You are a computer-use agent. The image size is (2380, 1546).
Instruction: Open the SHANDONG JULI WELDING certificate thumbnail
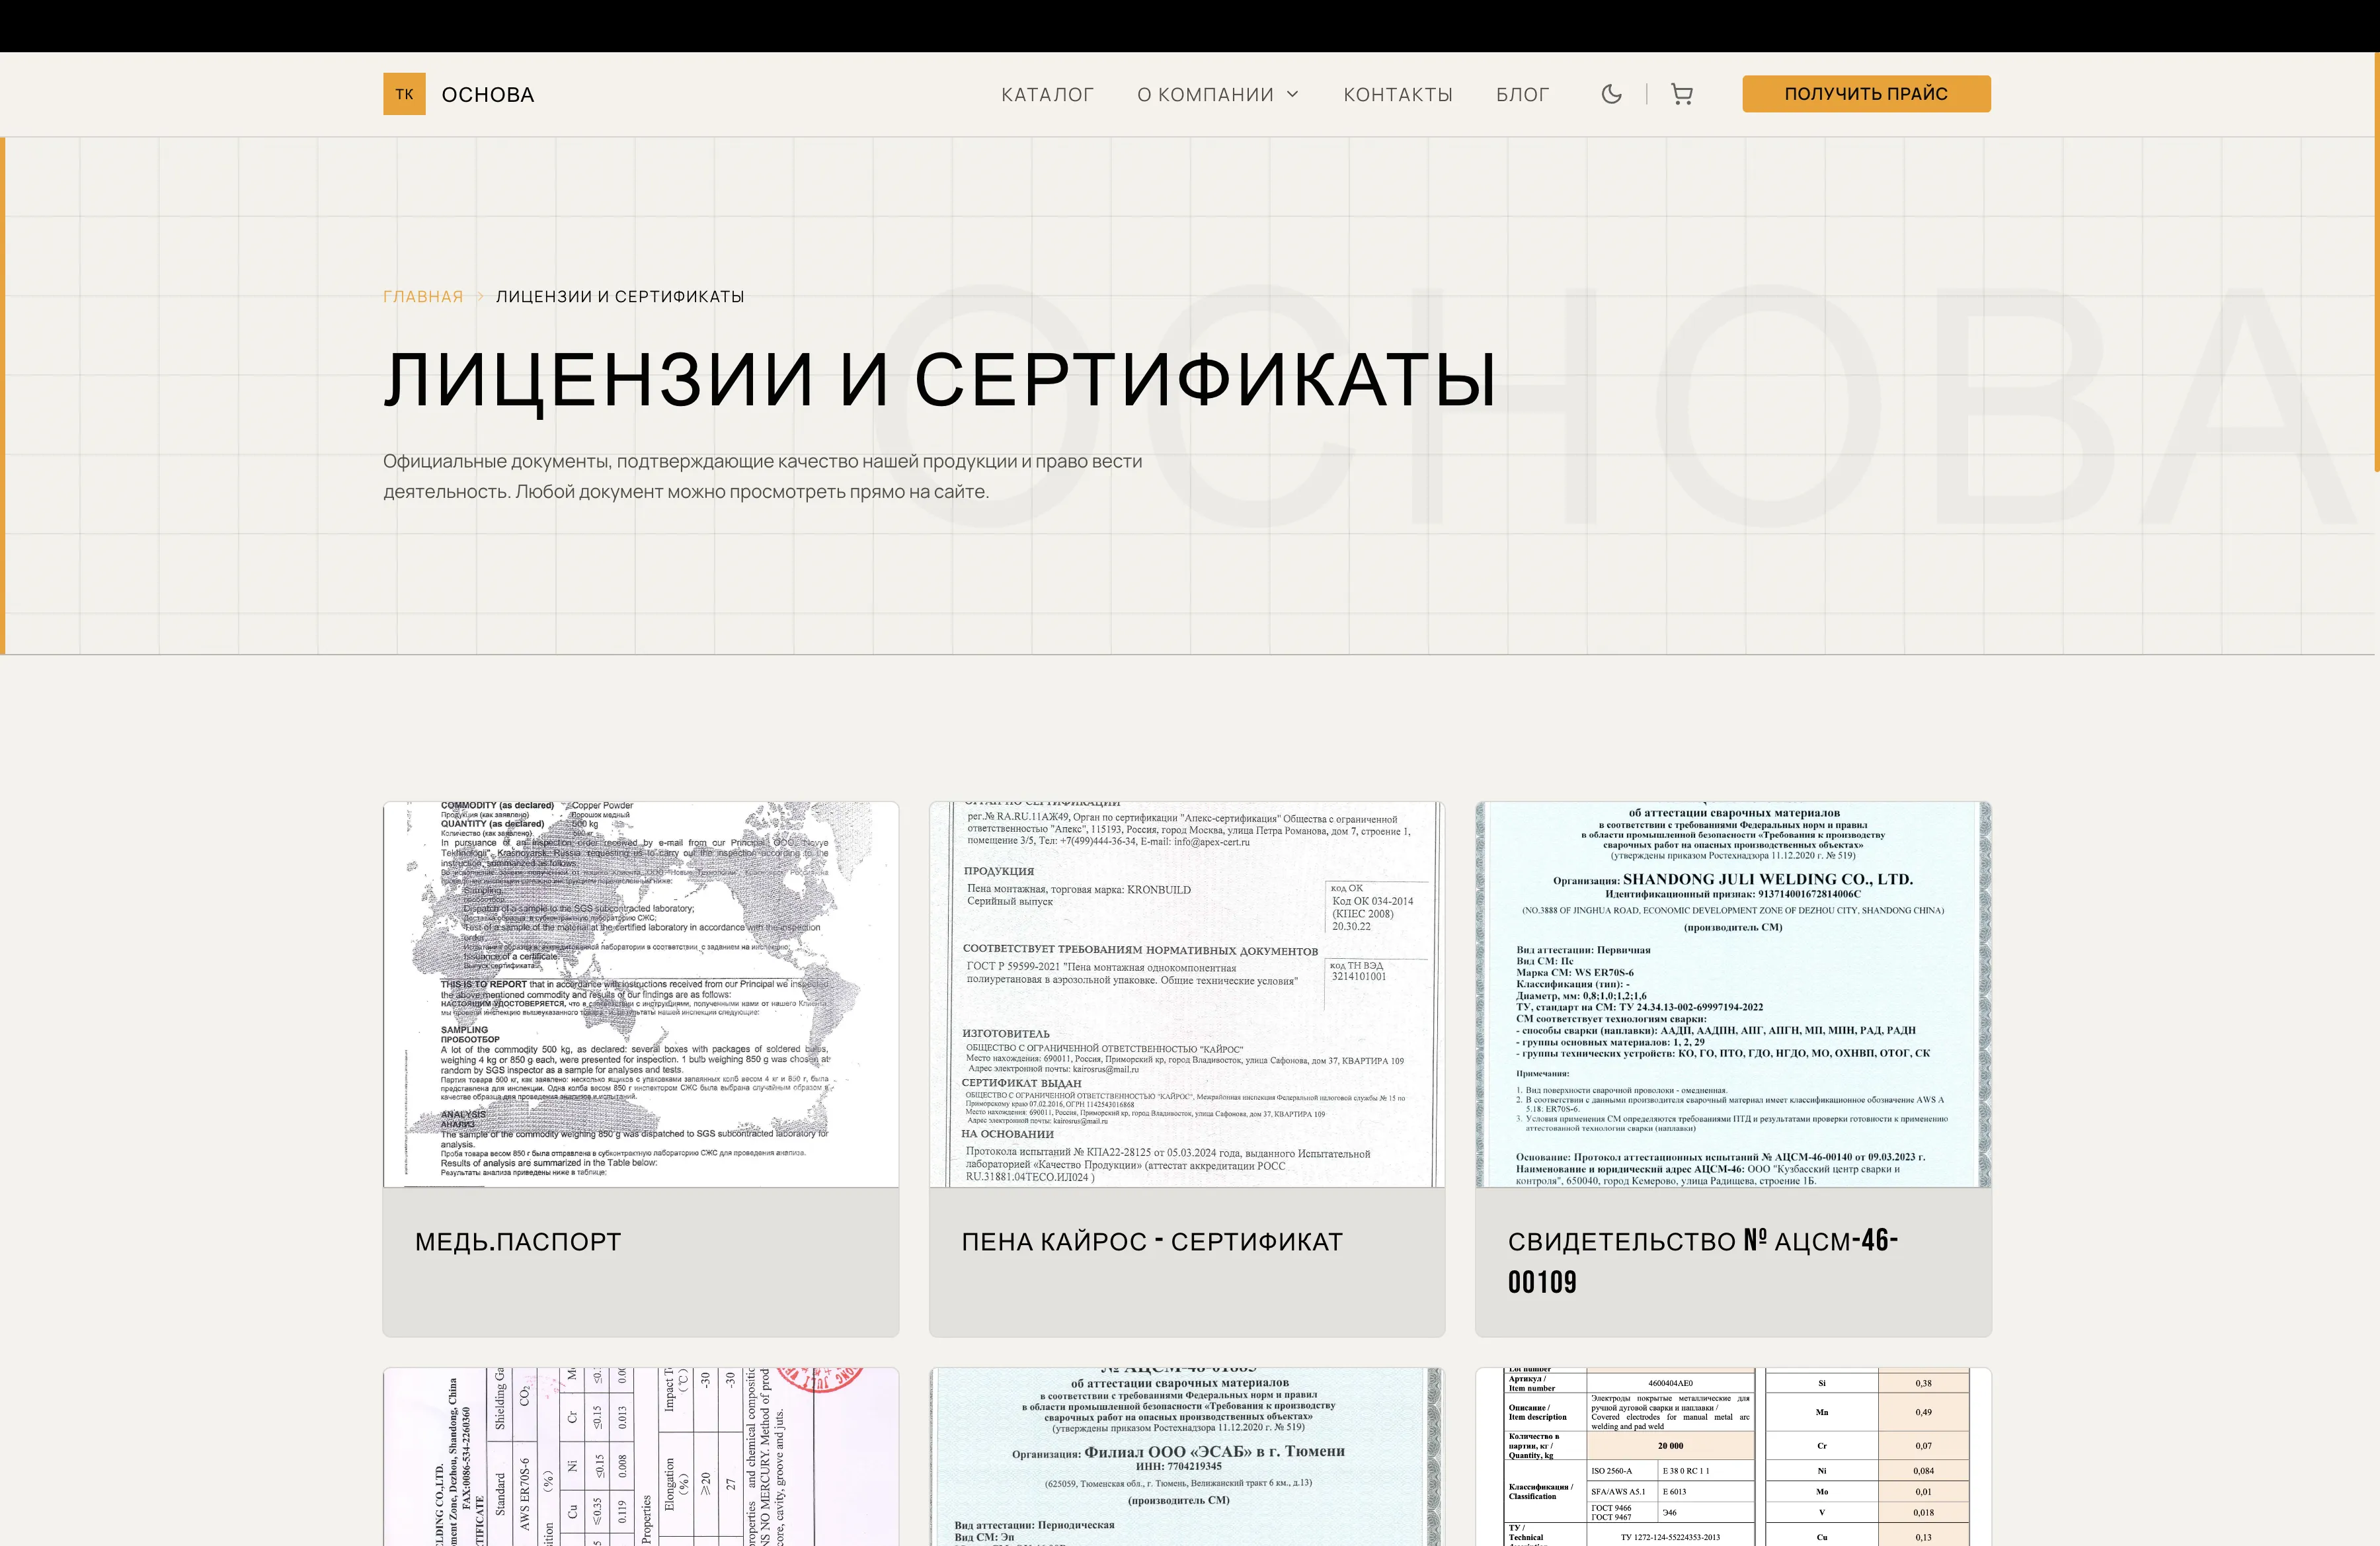click(1733, 994)
